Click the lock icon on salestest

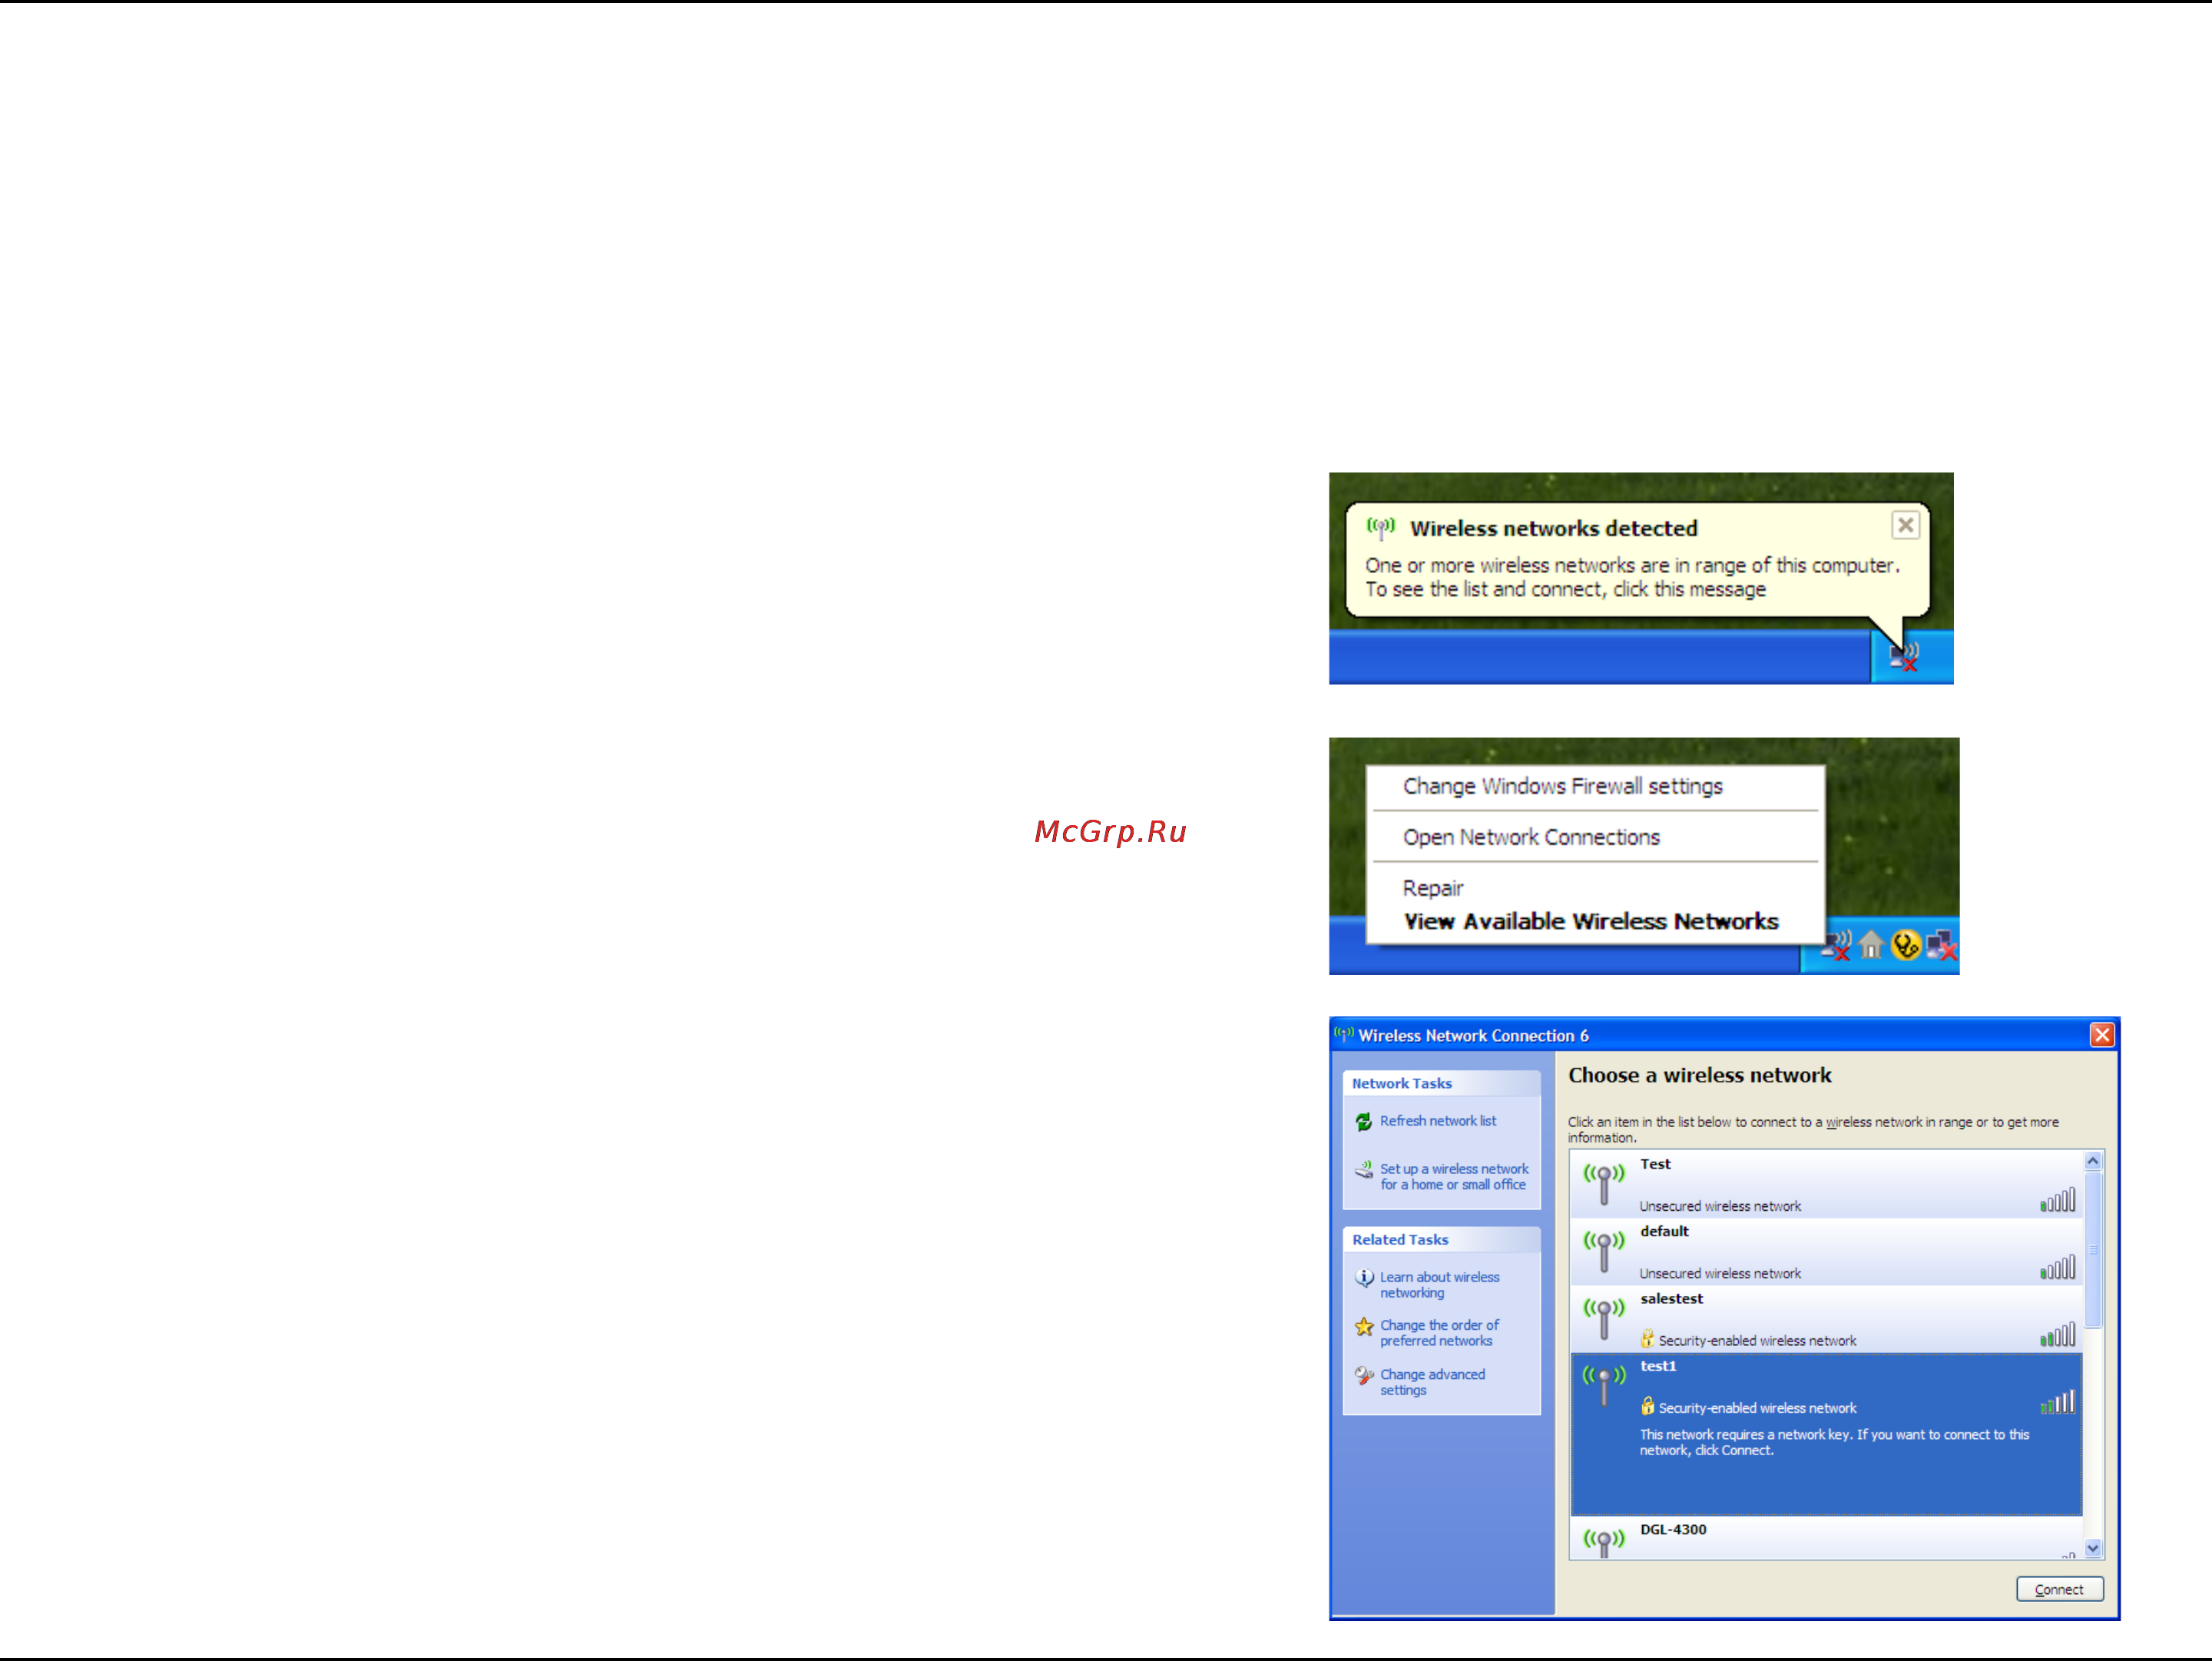click(1647, 1338)
